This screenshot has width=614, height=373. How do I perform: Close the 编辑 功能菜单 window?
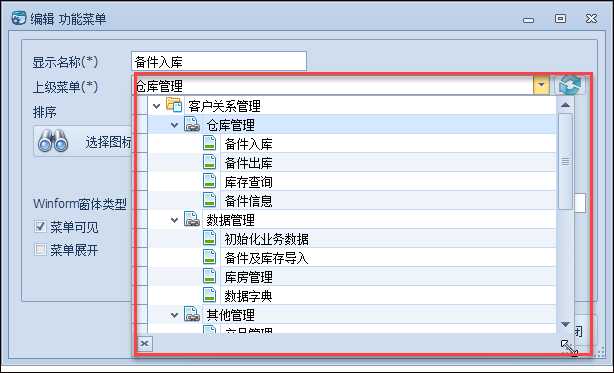[591, 18]
